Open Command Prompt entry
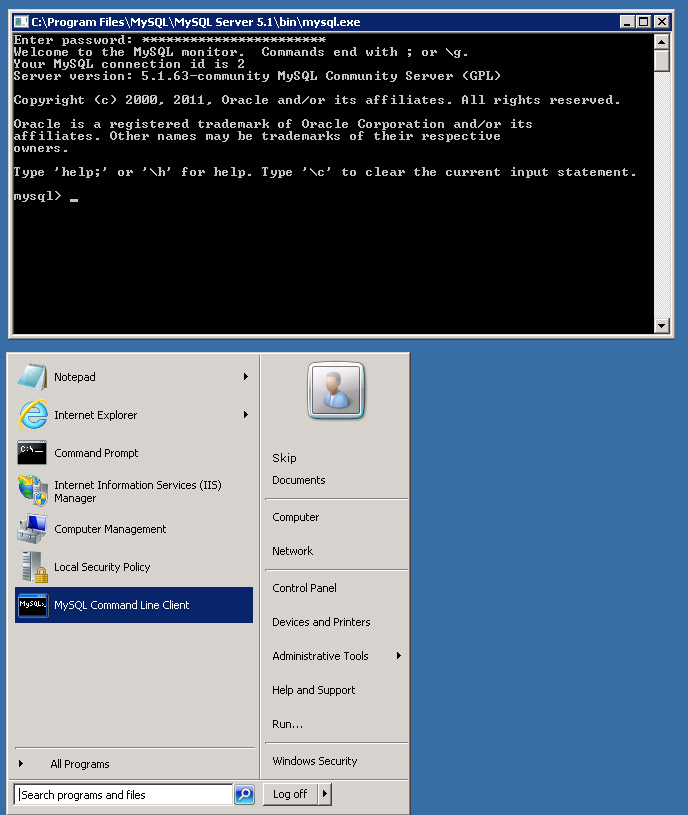This screenshot has width=688, height=815. [x=134, y=453]
